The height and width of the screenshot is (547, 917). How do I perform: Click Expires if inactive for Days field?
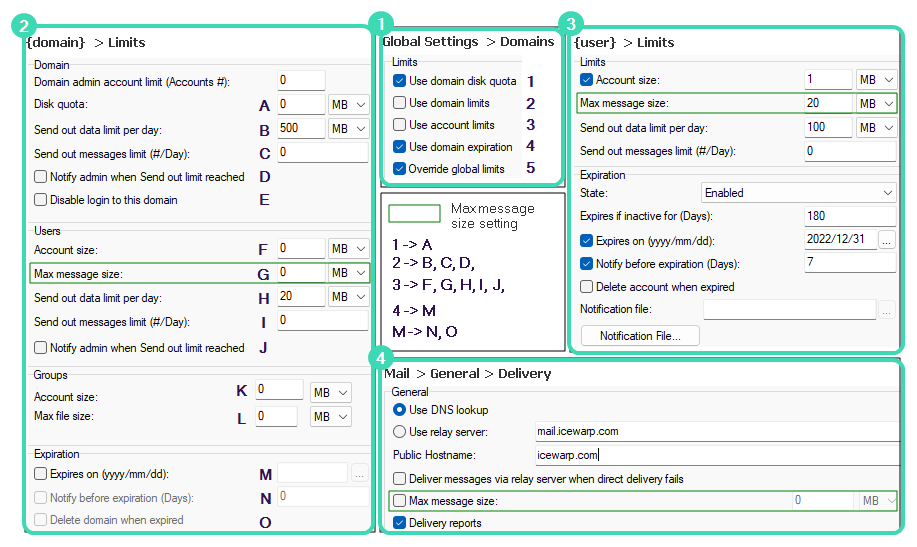849,217
